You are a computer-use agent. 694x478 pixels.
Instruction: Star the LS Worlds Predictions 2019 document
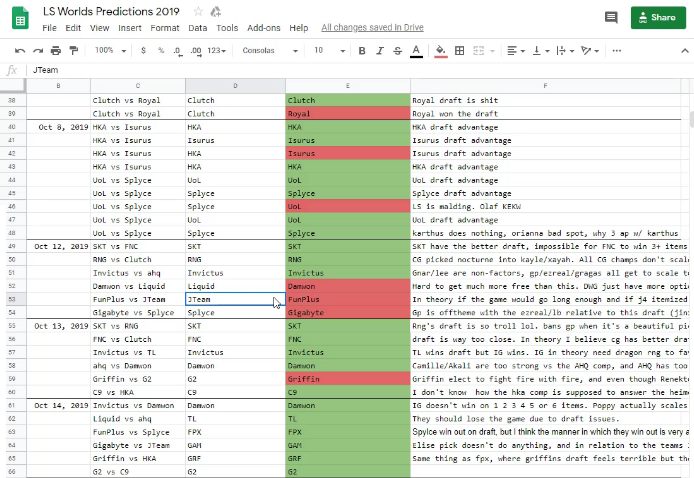[198, 12]
